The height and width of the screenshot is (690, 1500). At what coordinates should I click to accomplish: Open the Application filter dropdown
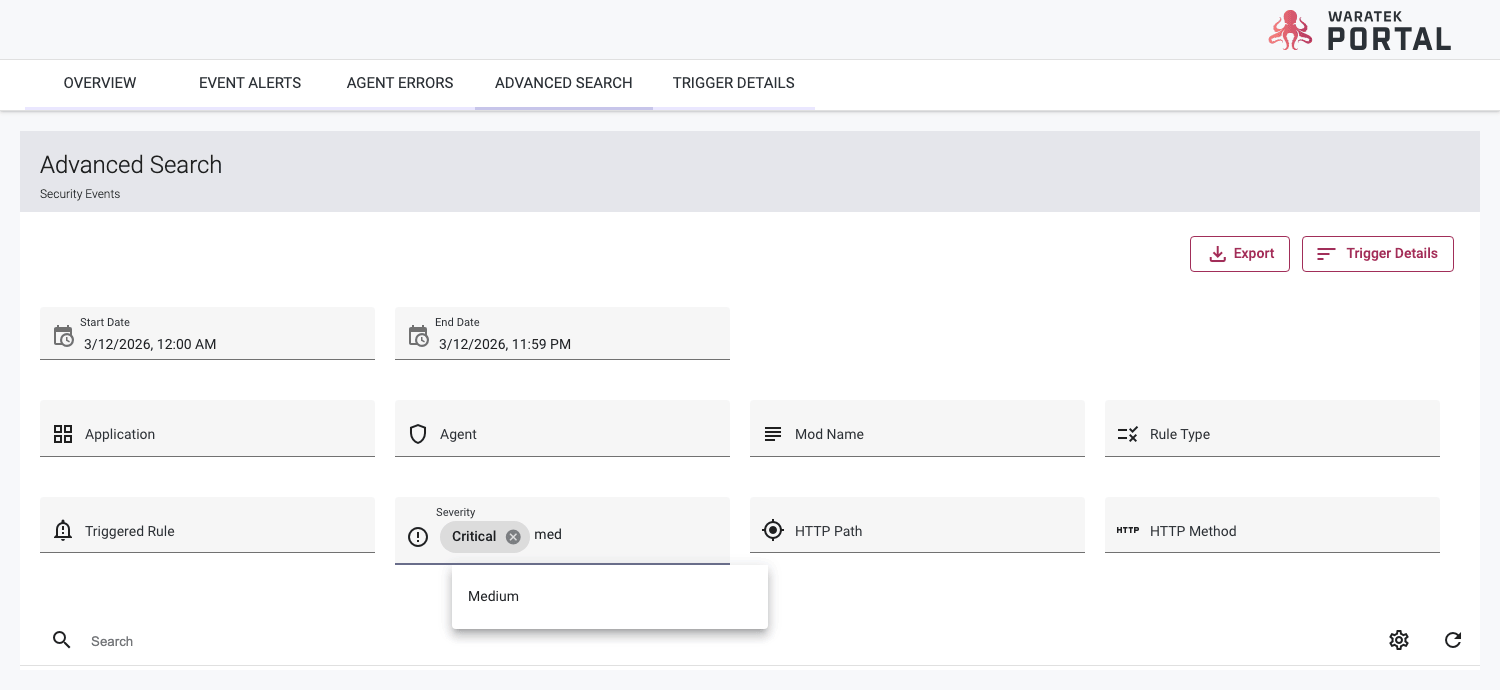207,434
